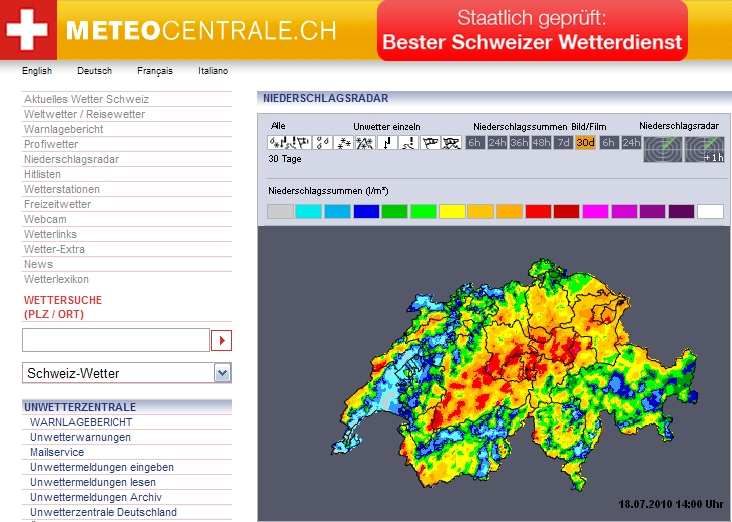The image size is (732, 522).
Task: Open Unwettermeldungen Archiv link
Action: click(x=96, y=497)
